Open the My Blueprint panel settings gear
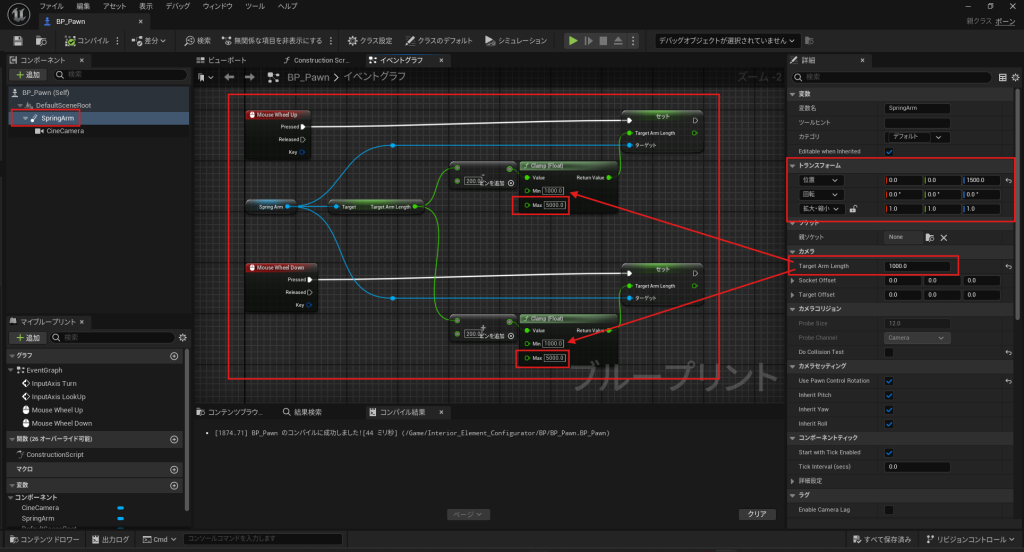Image resolution: width=1024 pixels, height=552 pixels. [x=182, y=338]
